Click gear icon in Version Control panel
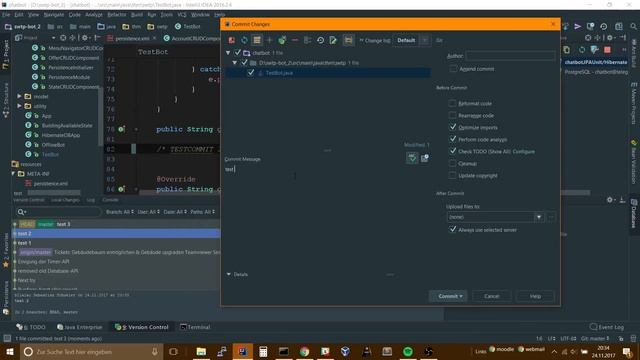Viewport: 640px width, 360px height. 610,200
